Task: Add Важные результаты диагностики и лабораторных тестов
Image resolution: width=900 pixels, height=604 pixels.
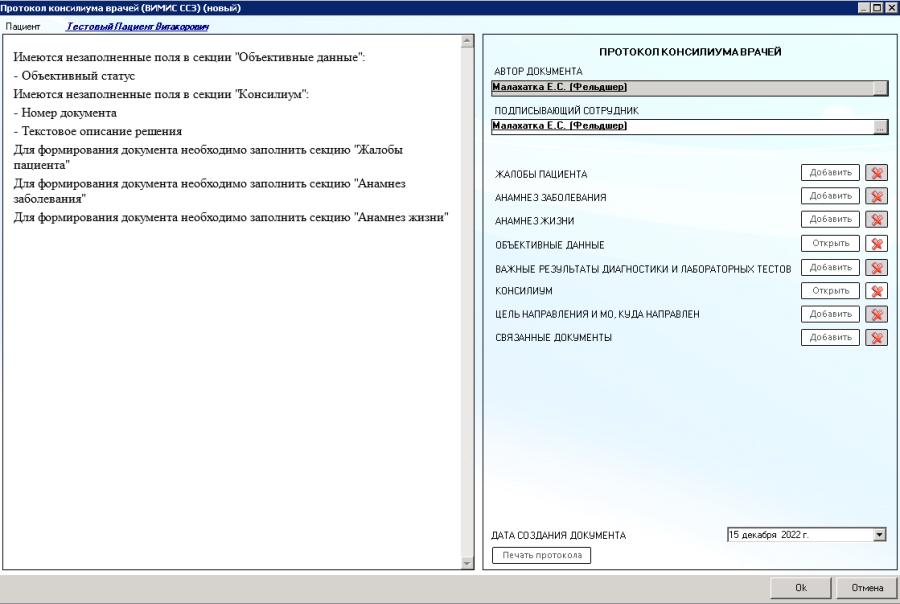Action: [x=831, y=268]
